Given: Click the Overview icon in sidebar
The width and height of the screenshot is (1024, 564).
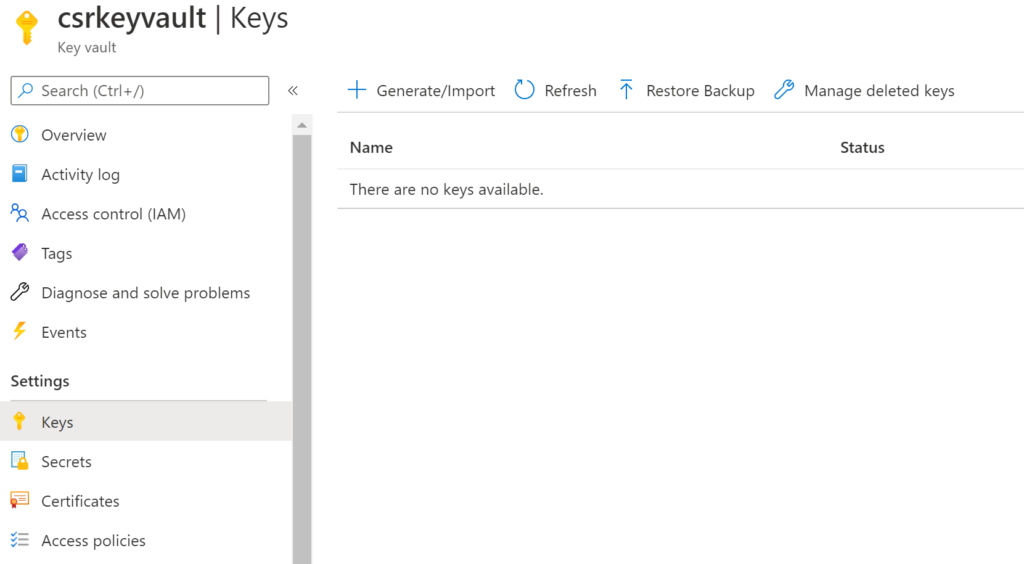Looking at the screenshot, I should coord(20,135).
